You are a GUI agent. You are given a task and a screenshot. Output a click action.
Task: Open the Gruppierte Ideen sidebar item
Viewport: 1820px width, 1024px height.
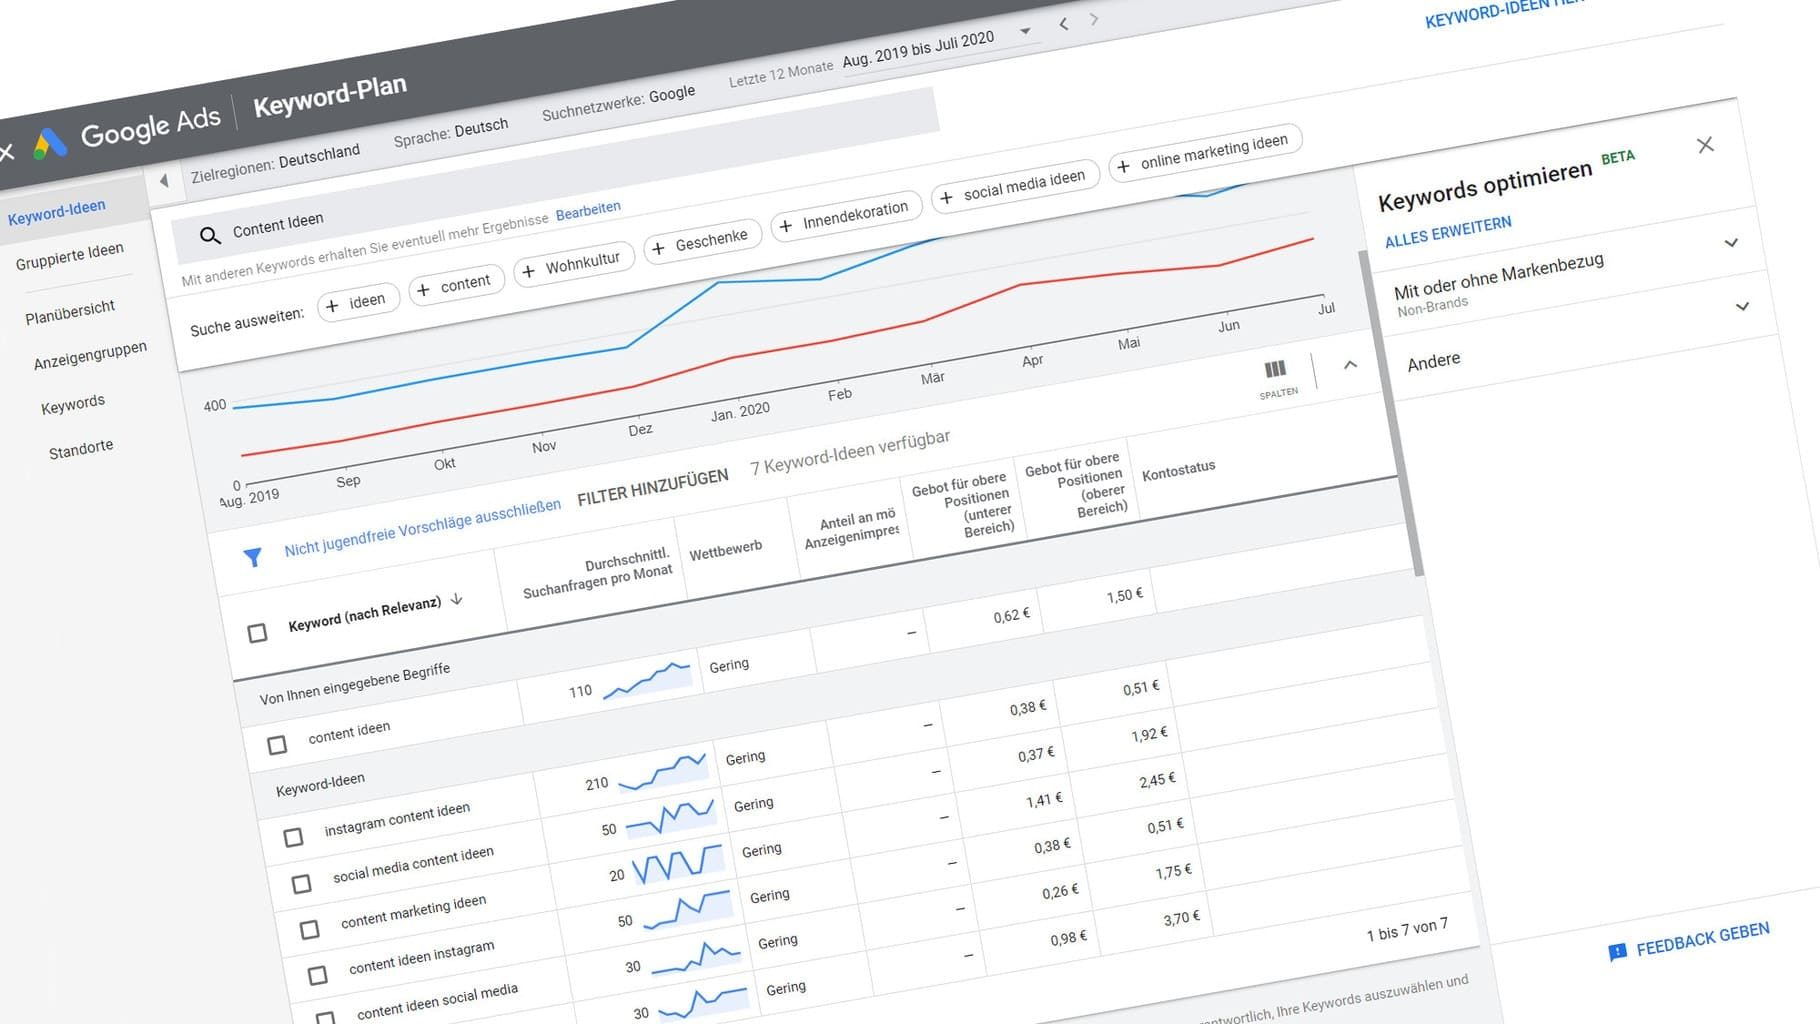click(70, 256)
